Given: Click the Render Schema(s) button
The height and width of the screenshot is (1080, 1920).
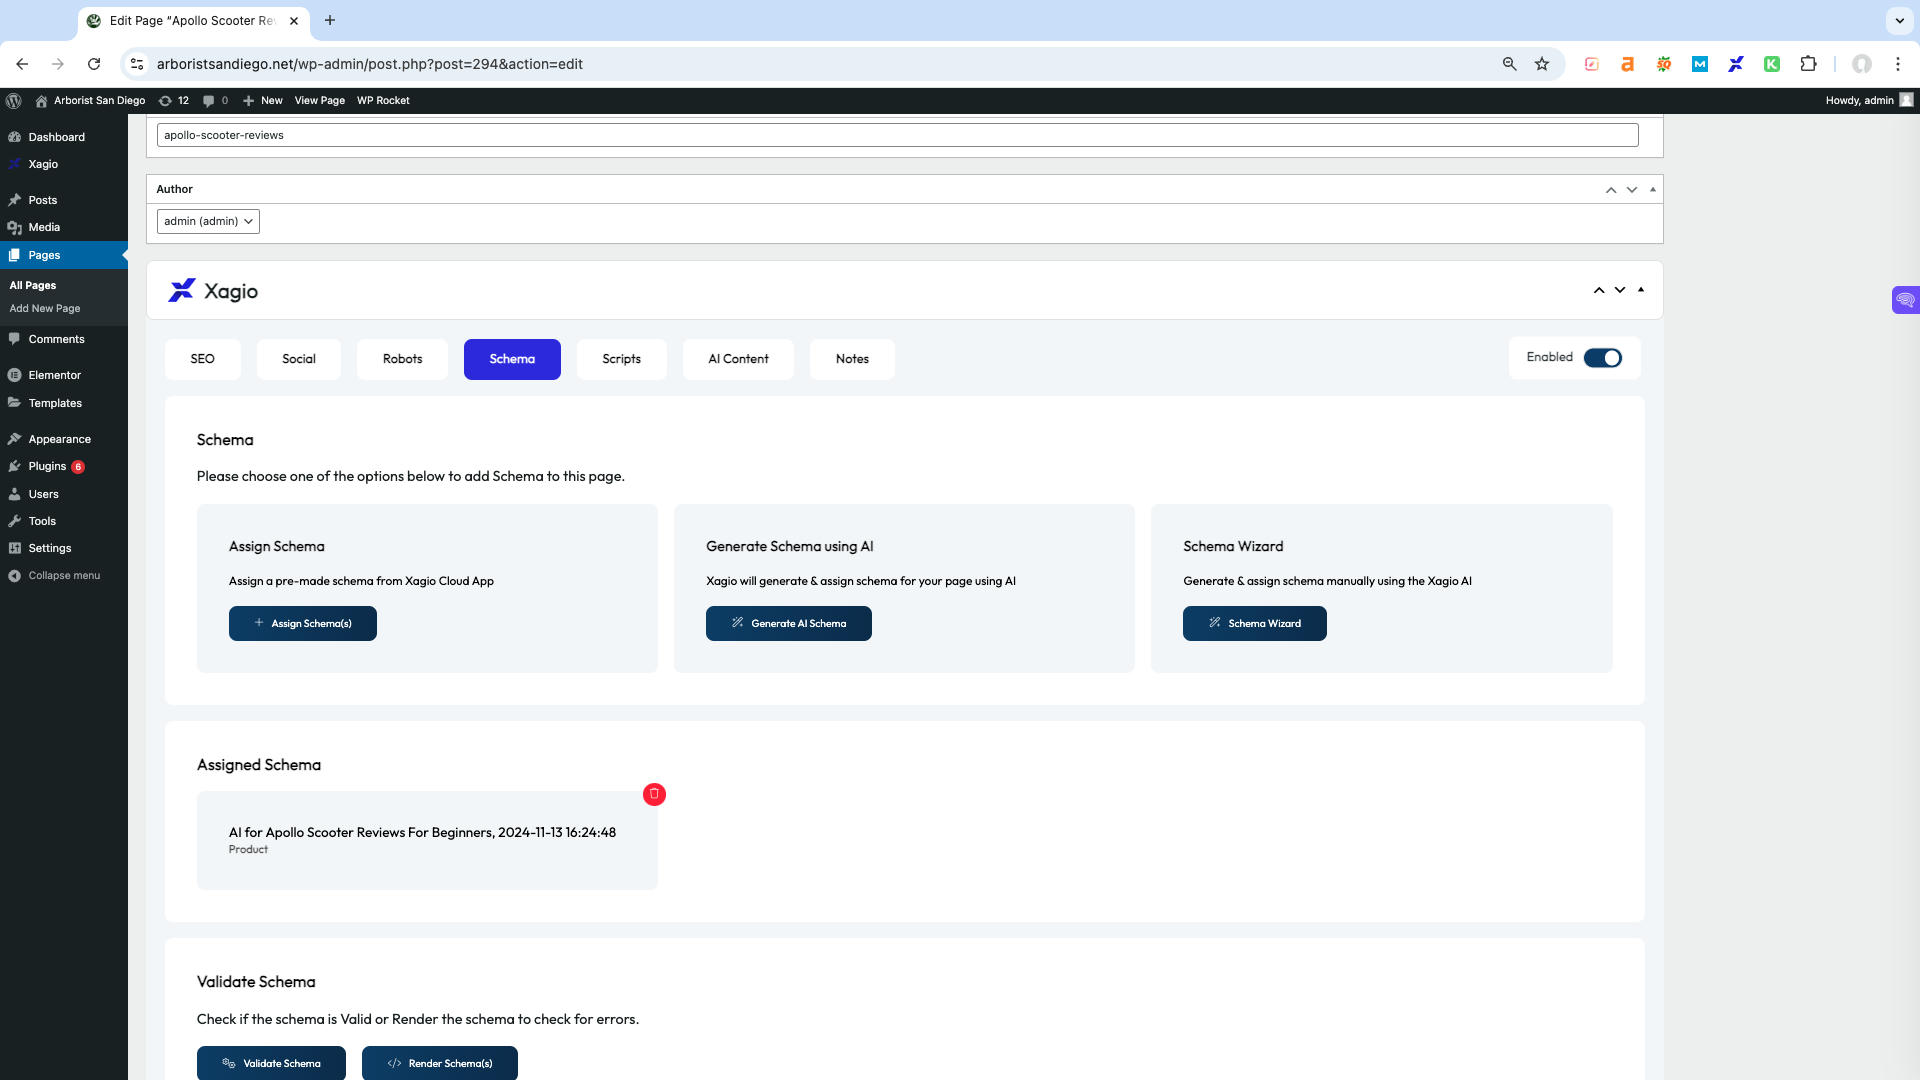Looking at the screenshot, I should pos(440,1063).
